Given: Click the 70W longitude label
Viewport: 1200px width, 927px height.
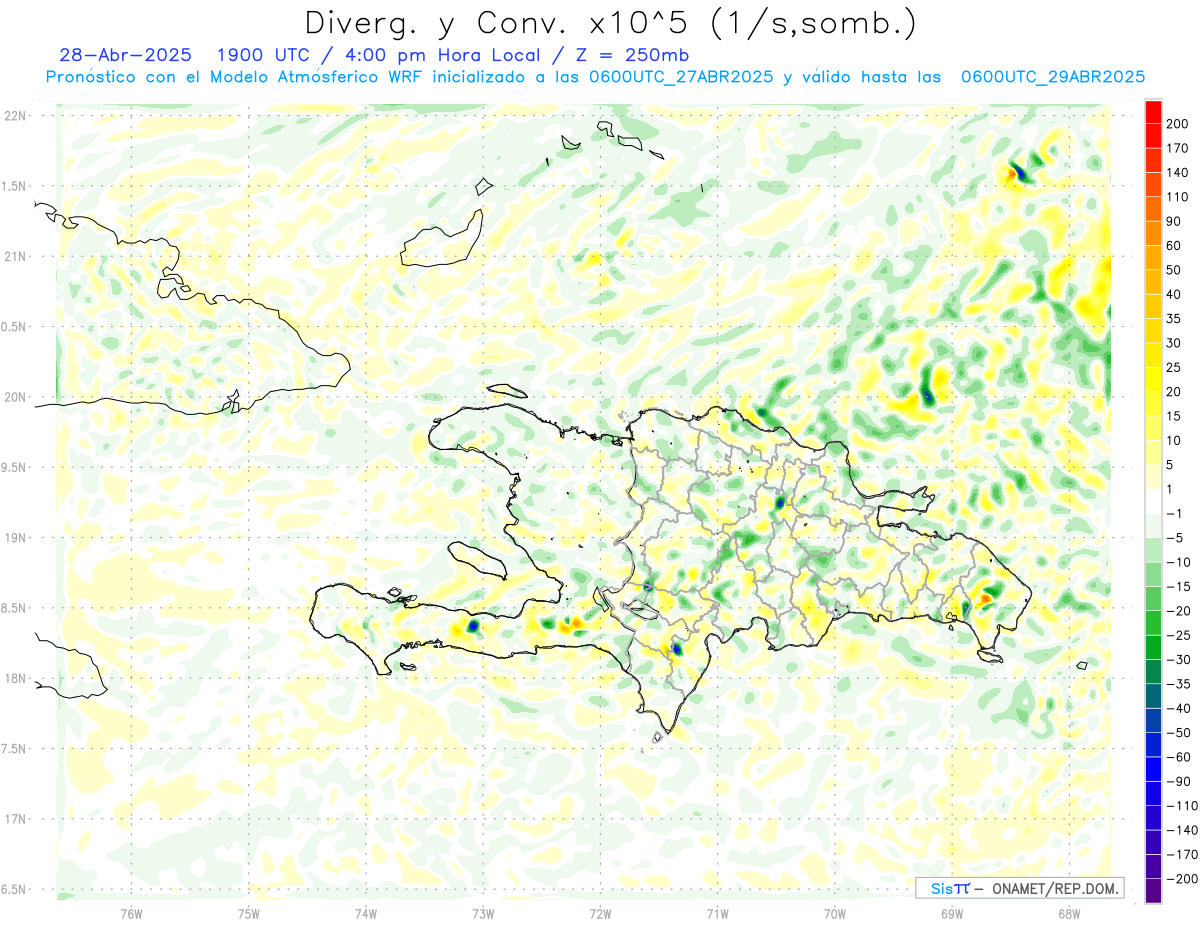Looking at the screenshot, I should pos(835,913).
